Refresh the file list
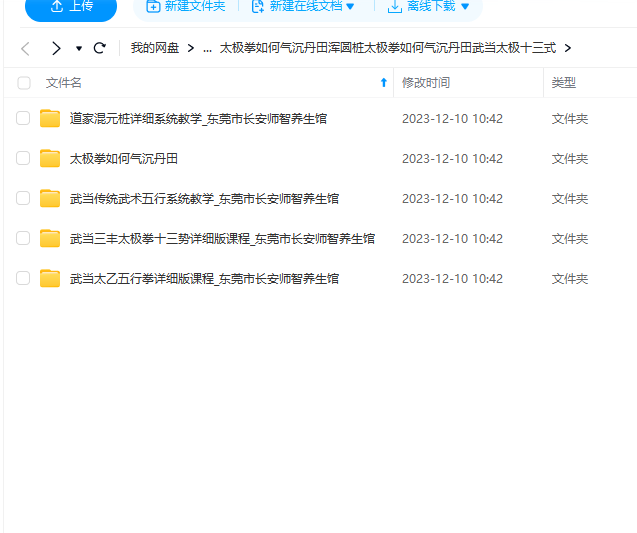Image resolution: width=637 pixels, height=533 pixels. click(x=100, y=48)
